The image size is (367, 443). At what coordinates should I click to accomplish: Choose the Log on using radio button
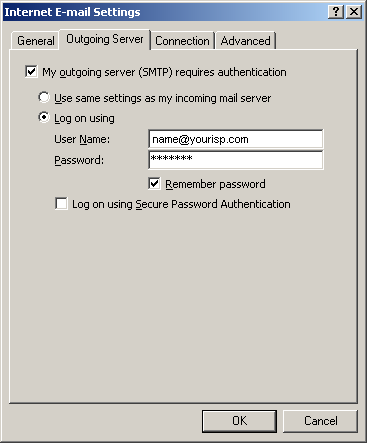click(44, 118)
